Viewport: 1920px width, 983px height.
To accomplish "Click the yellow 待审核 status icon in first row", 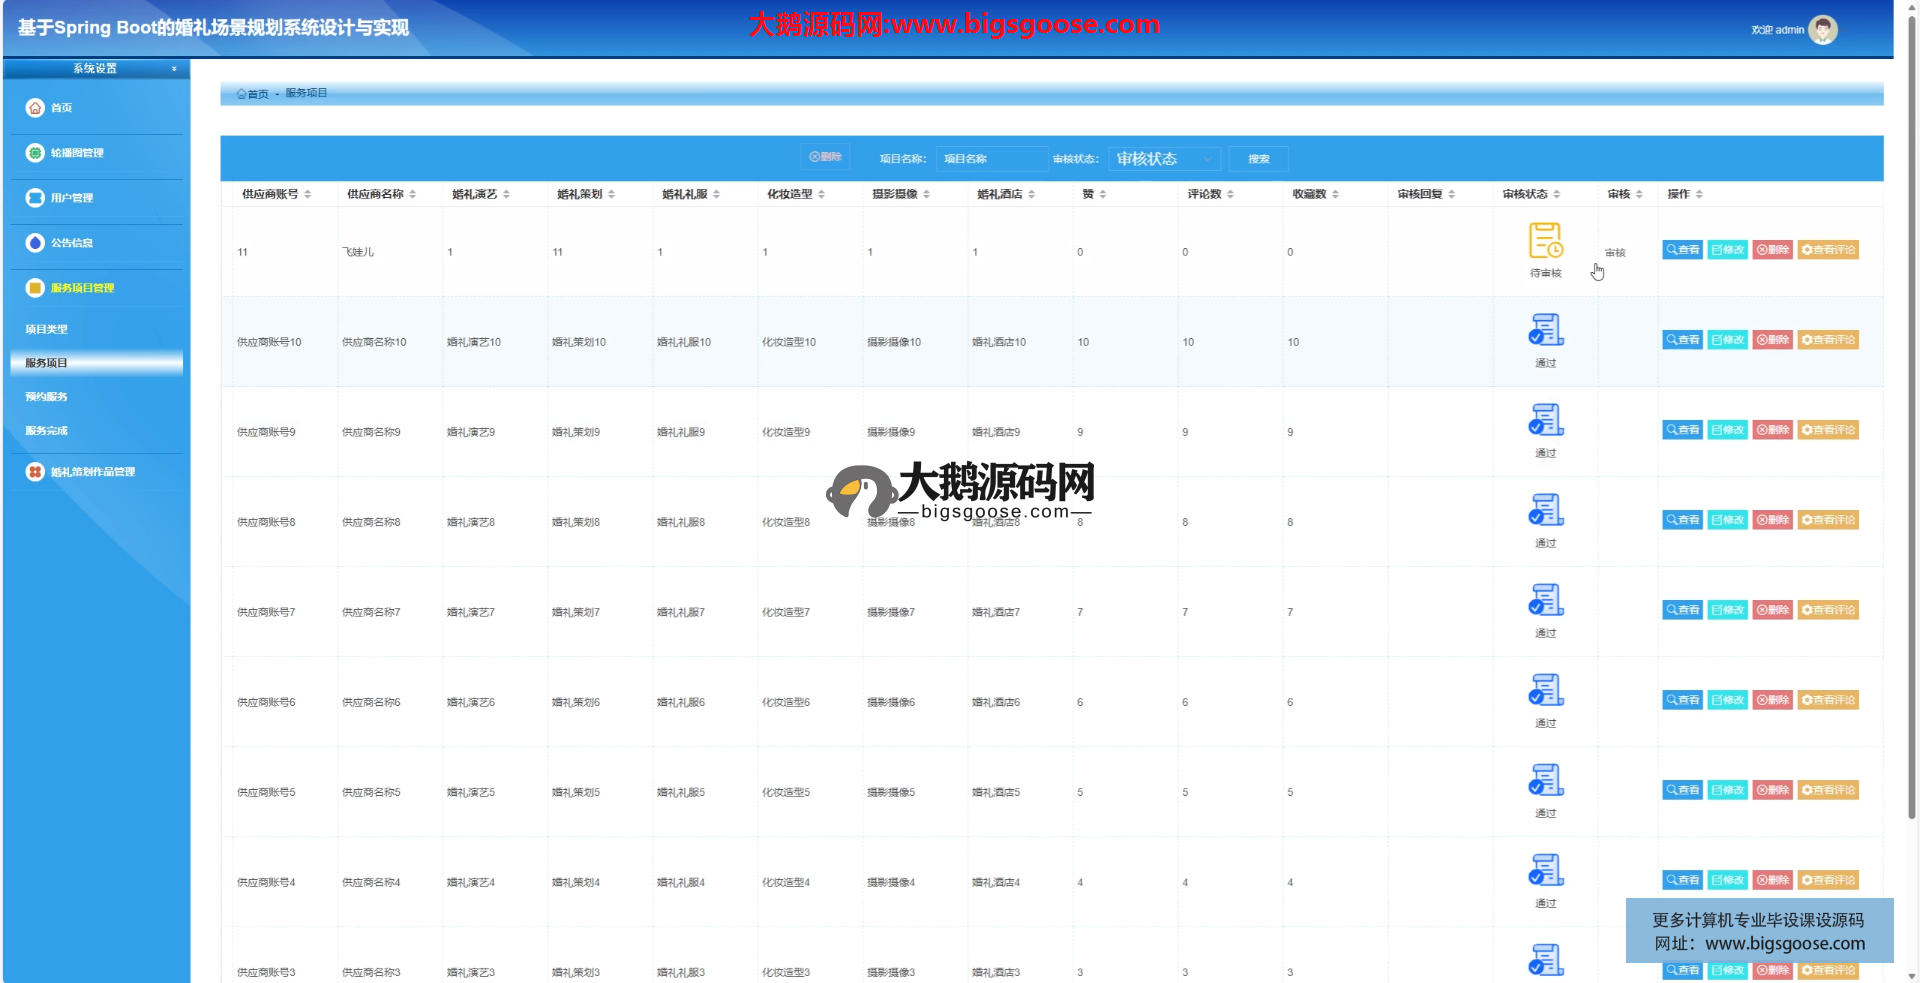I will point(1545,241).
